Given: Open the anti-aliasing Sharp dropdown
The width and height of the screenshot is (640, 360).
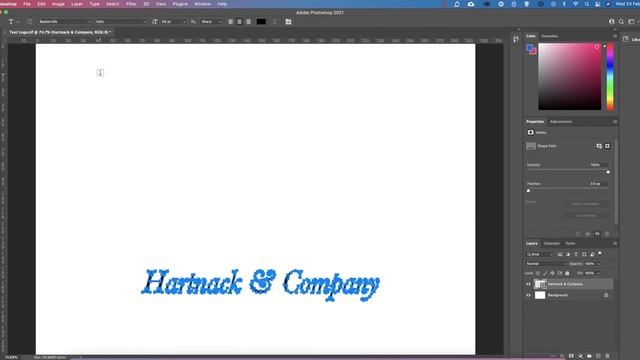Looking at the screenshot, I should click(211, 22).
